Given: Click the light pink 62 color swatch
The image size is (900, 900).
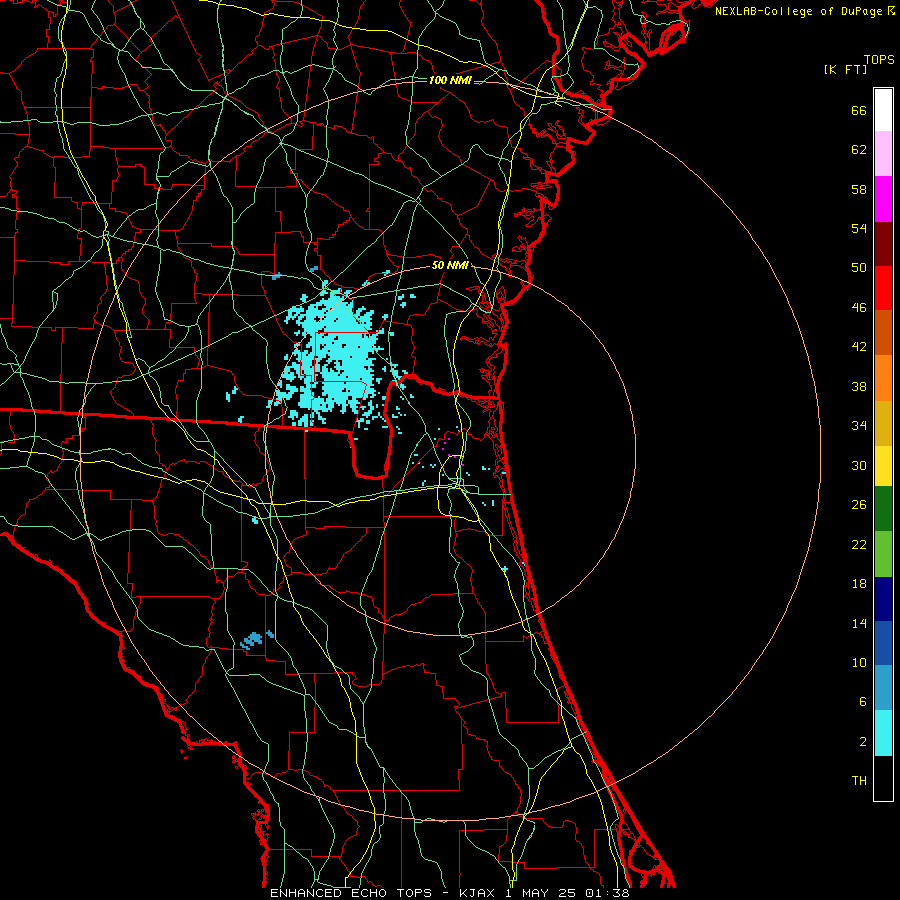Looking at the screenshot, I should 883,154.
